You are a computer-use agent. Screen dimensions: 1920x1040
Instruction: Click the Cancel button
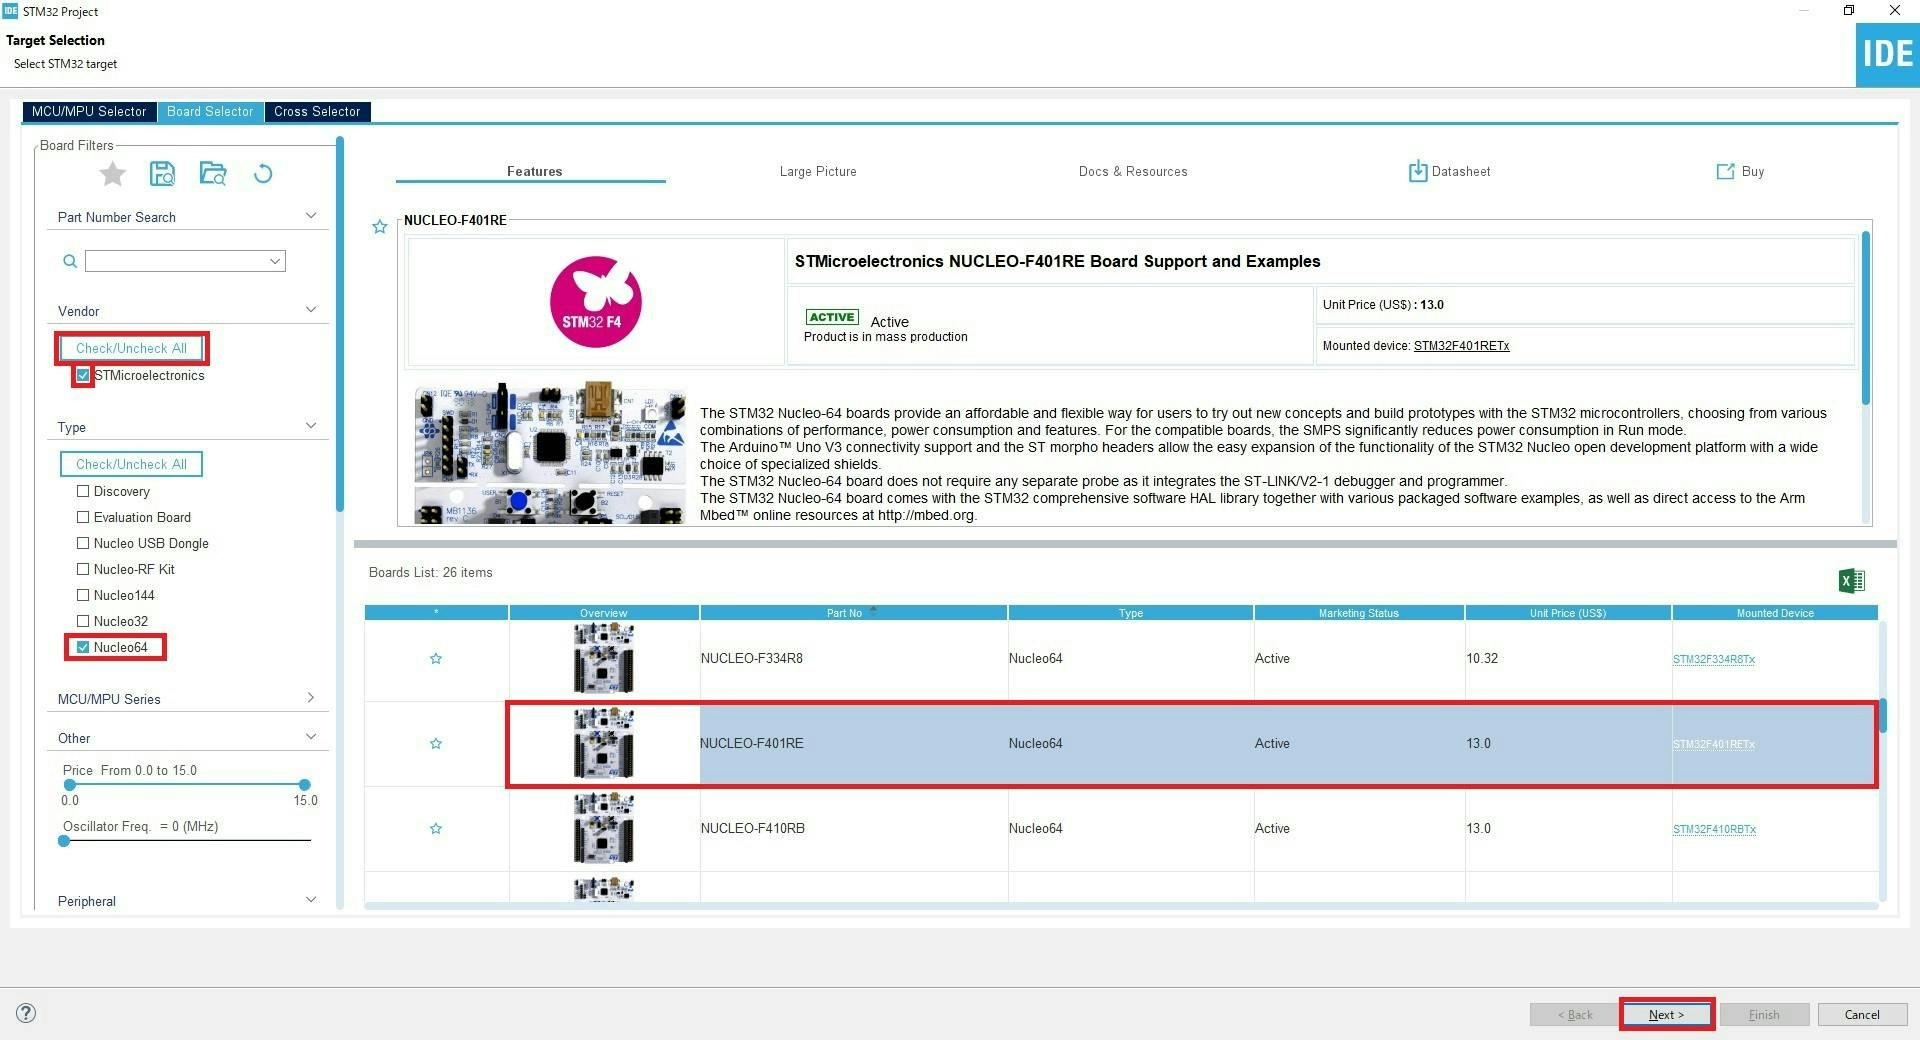point(1861,1014)
